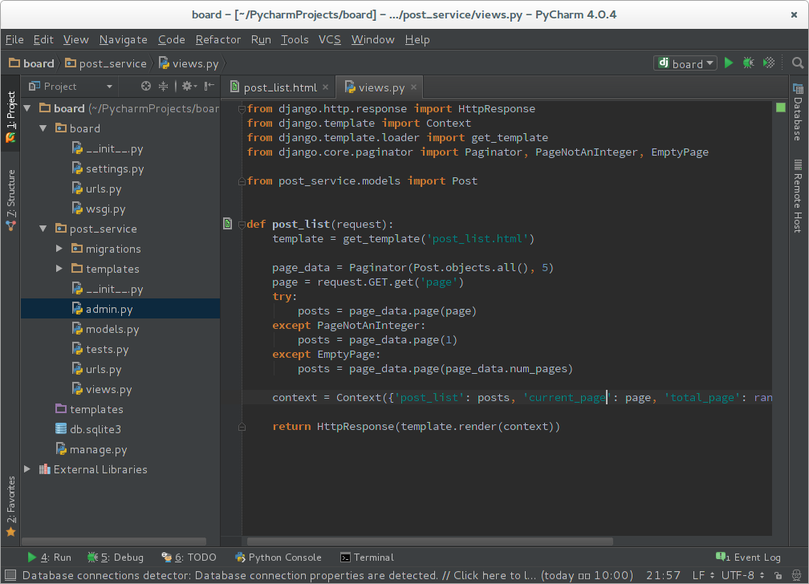The height and width of the screenshot is (584, 809).
Task: Collapse all icon in Project panel
Action: tap(163, 86)
